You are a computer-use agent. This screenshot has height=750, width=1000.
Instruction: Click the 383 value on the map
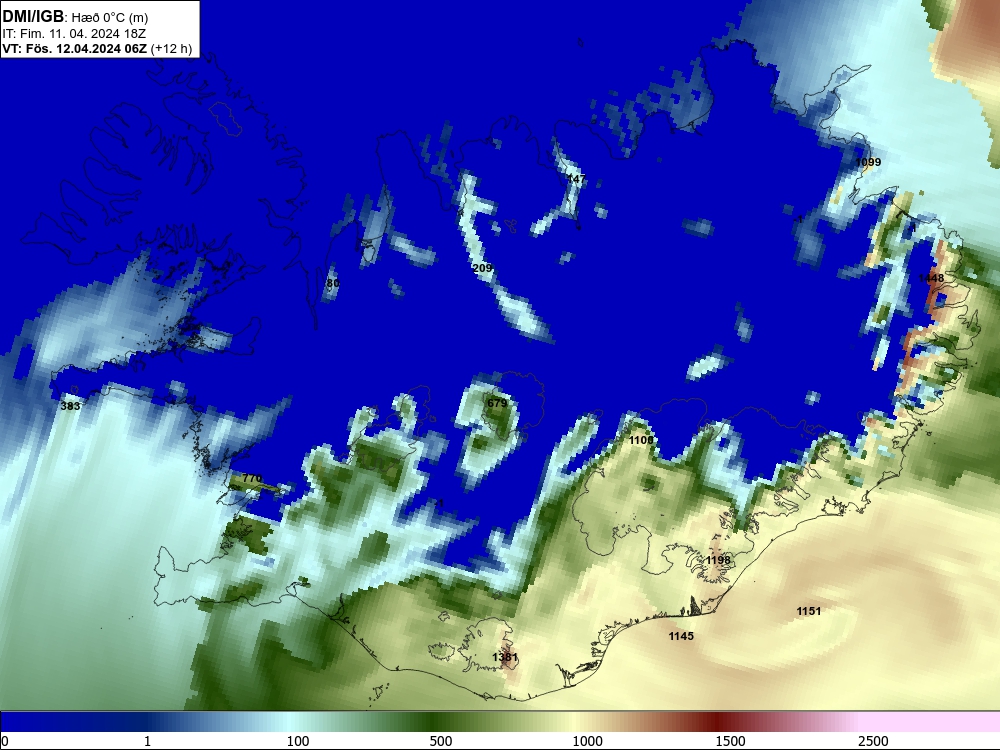tap(70, 406)
